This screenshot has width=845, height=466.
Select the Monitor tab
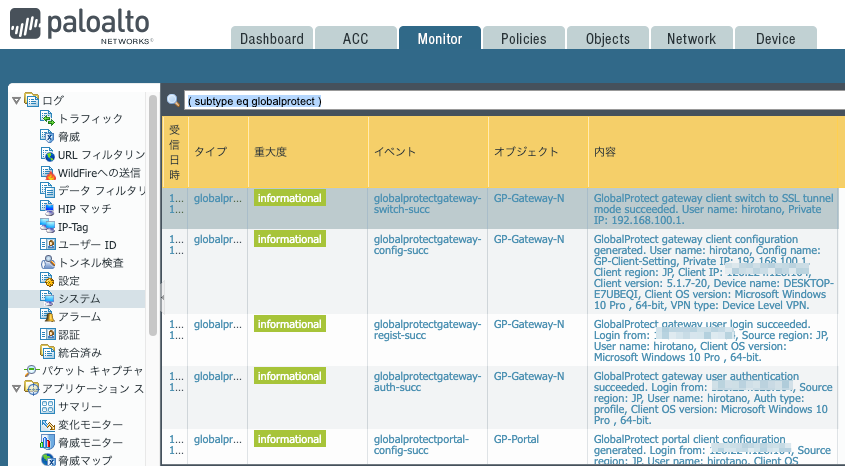point(440,38)
